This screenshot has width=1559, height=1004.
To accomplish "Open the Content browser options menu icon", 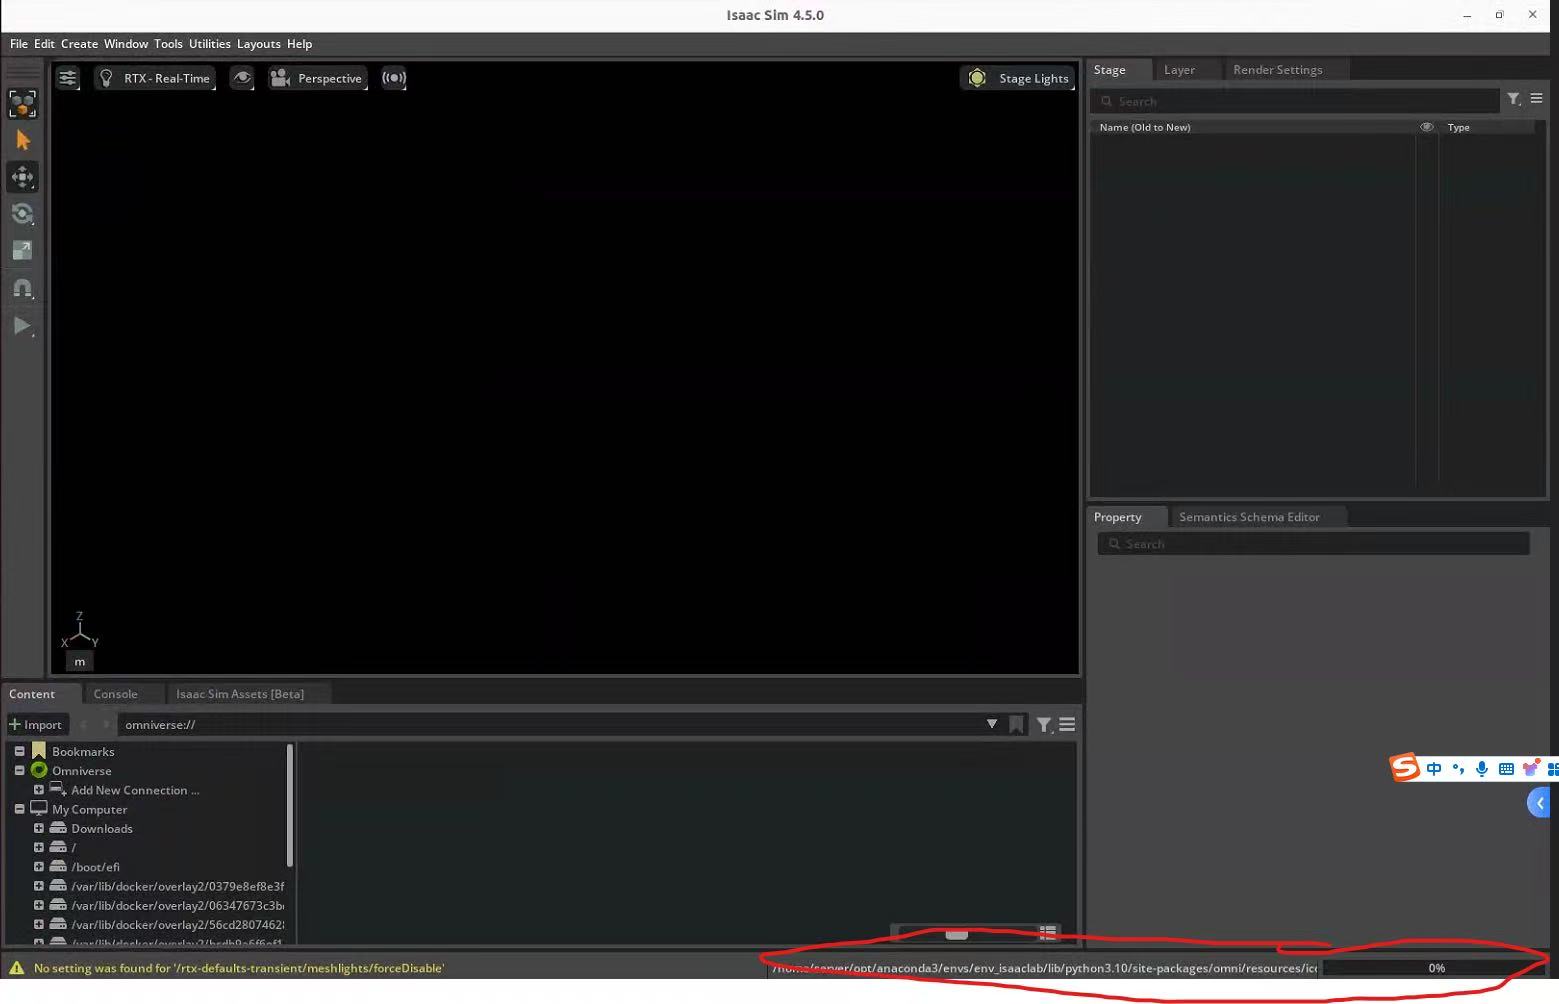I will [1067, 724].
